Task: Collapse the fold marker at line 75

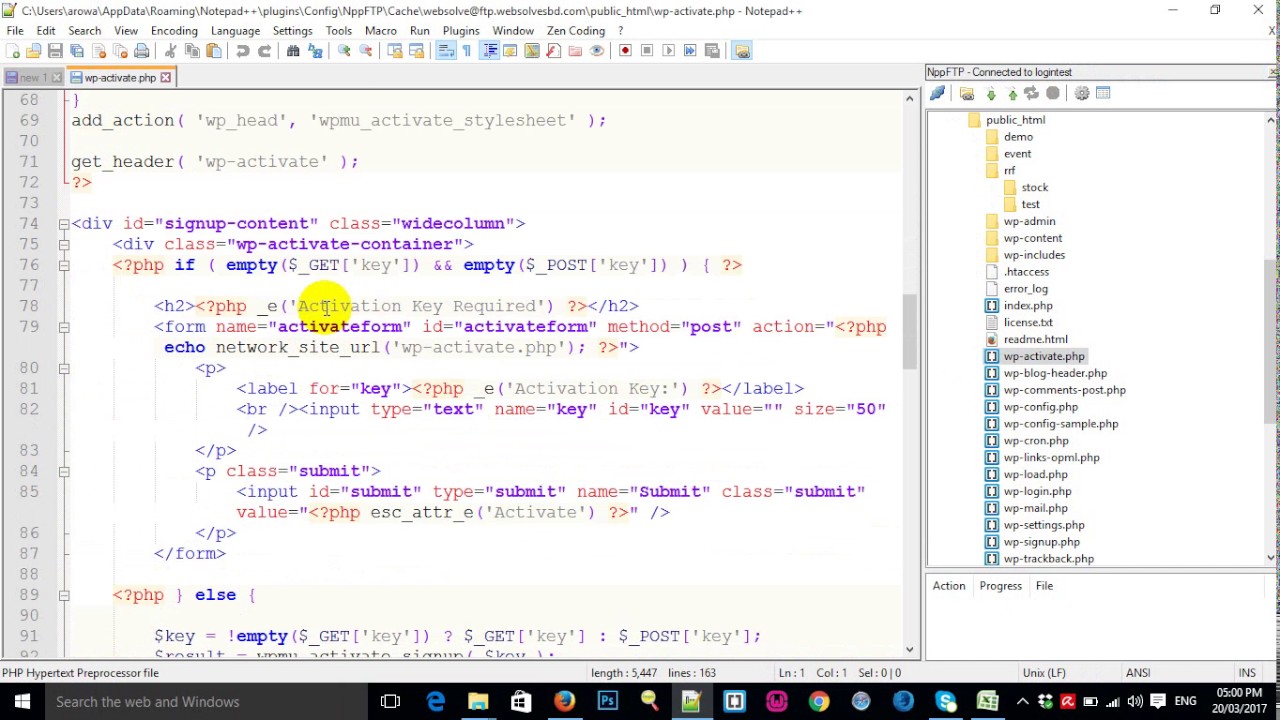Action: click(63, 244)
